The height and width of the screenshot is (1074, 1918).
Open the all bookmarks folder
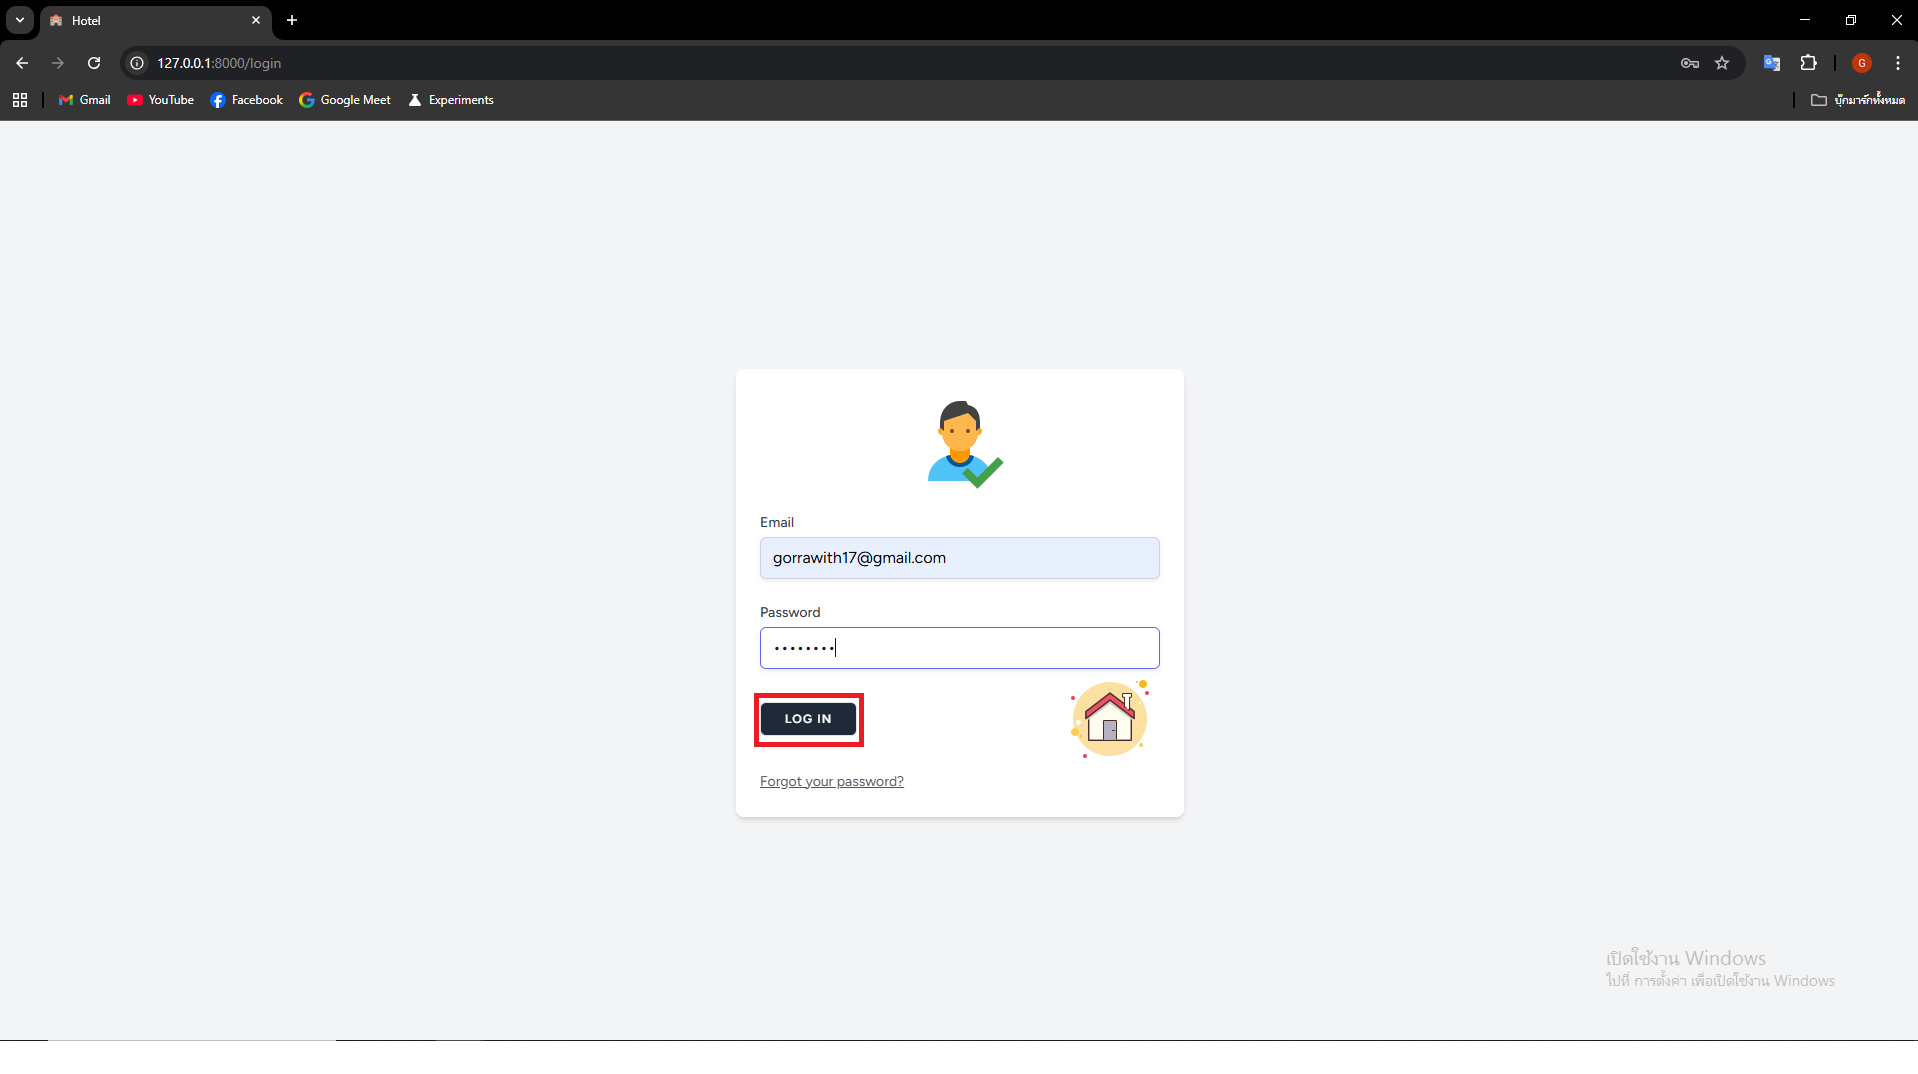tap(1857, 100)
